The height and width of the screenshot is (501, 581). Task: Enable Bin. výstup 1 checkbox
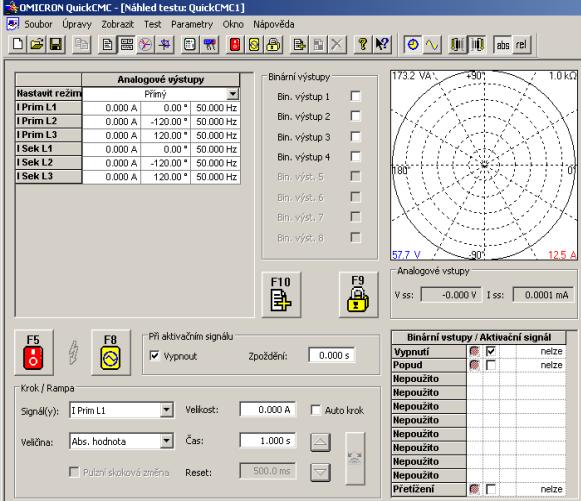[x=355, y=96]
